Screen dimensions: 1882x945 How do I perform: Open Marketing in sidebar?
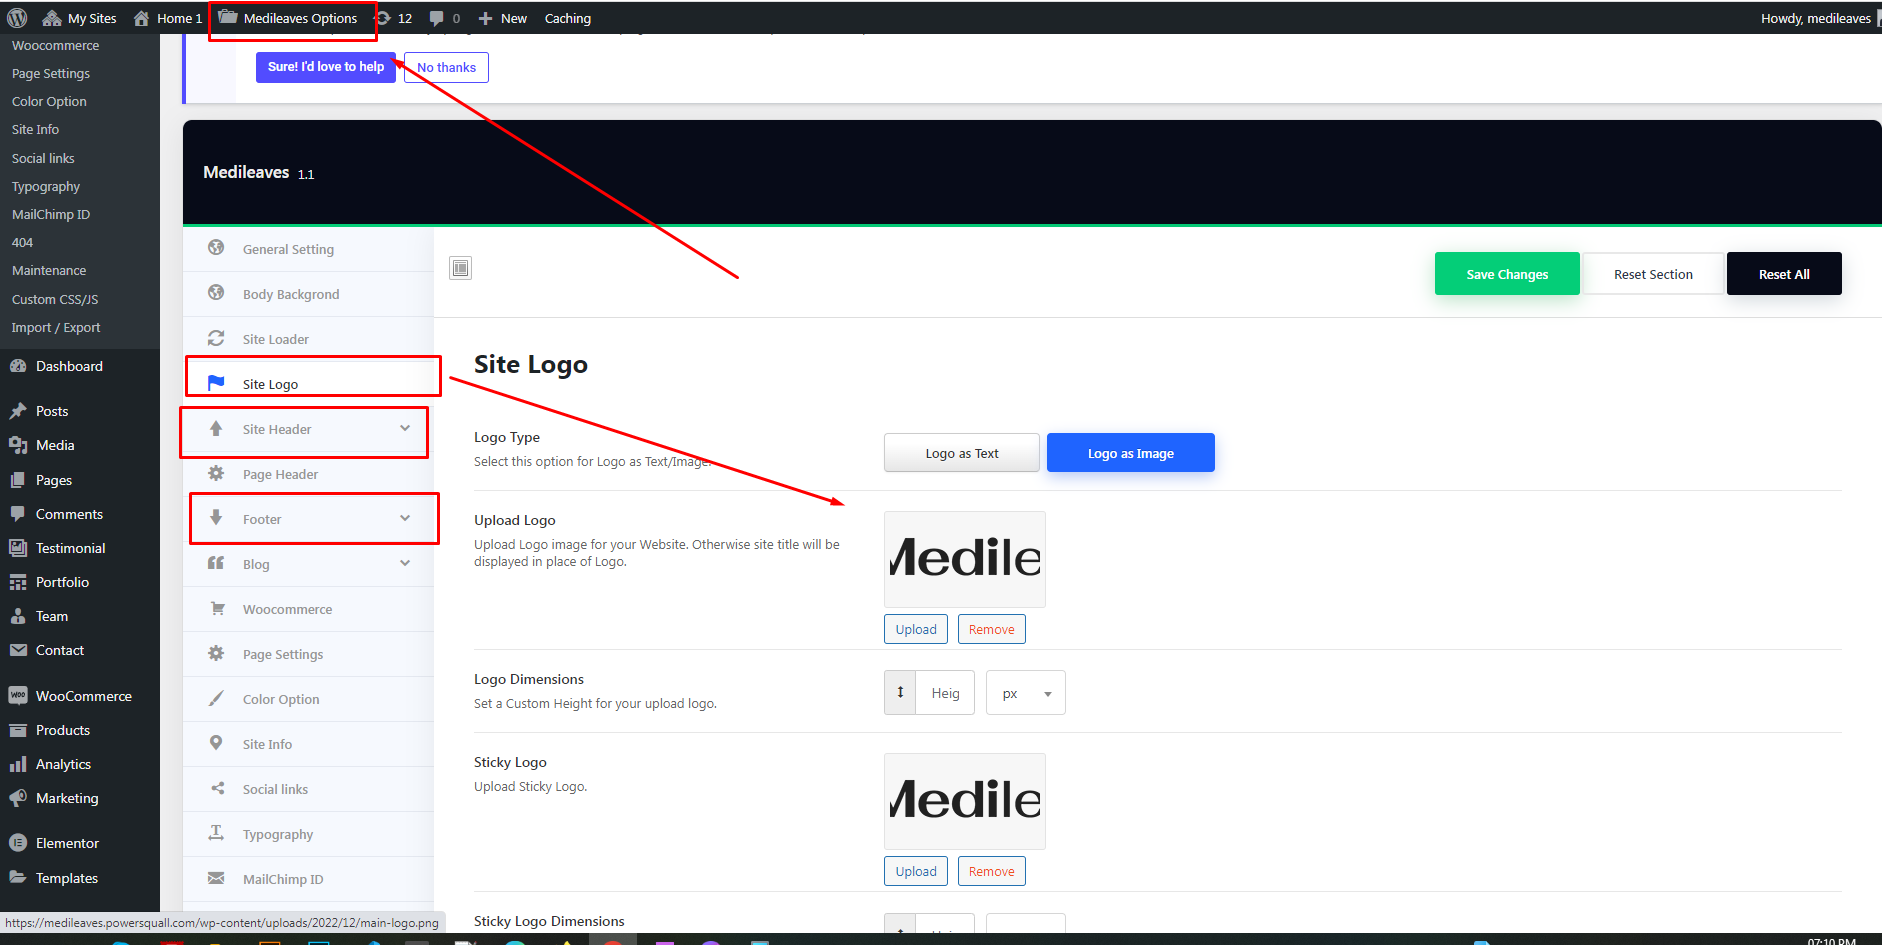(80, 798)
